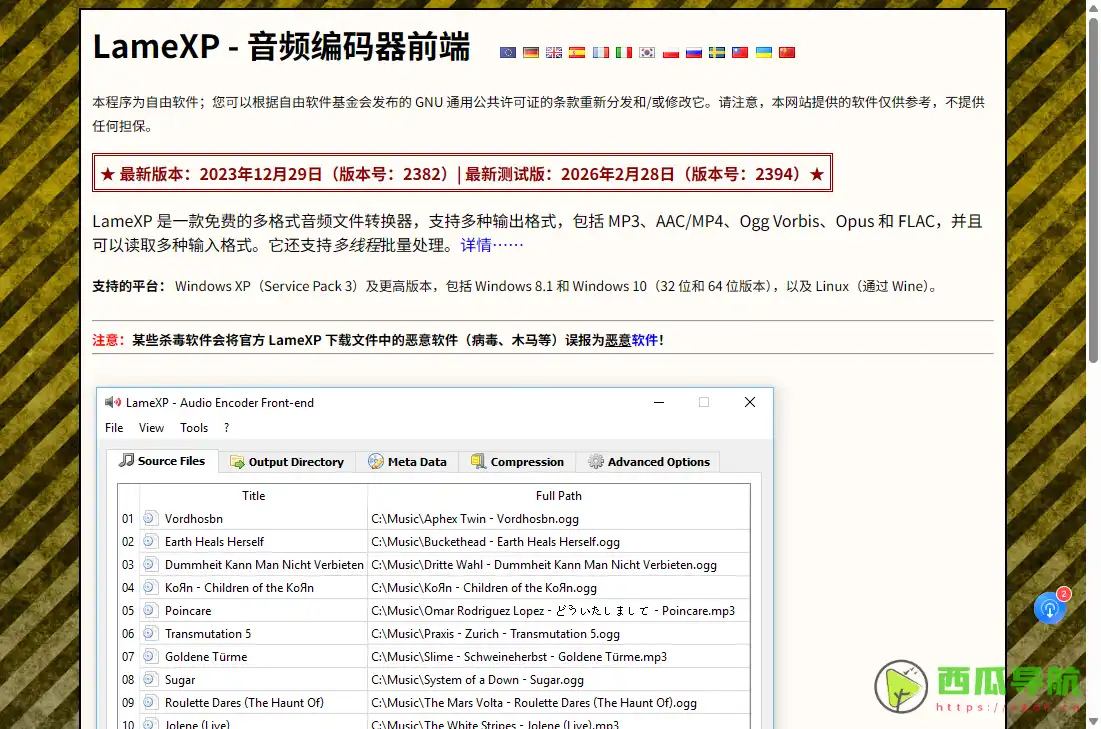Screen dimensions: 1101x729
Task: Open the Meta Data tab
Action: click(407, 461)
